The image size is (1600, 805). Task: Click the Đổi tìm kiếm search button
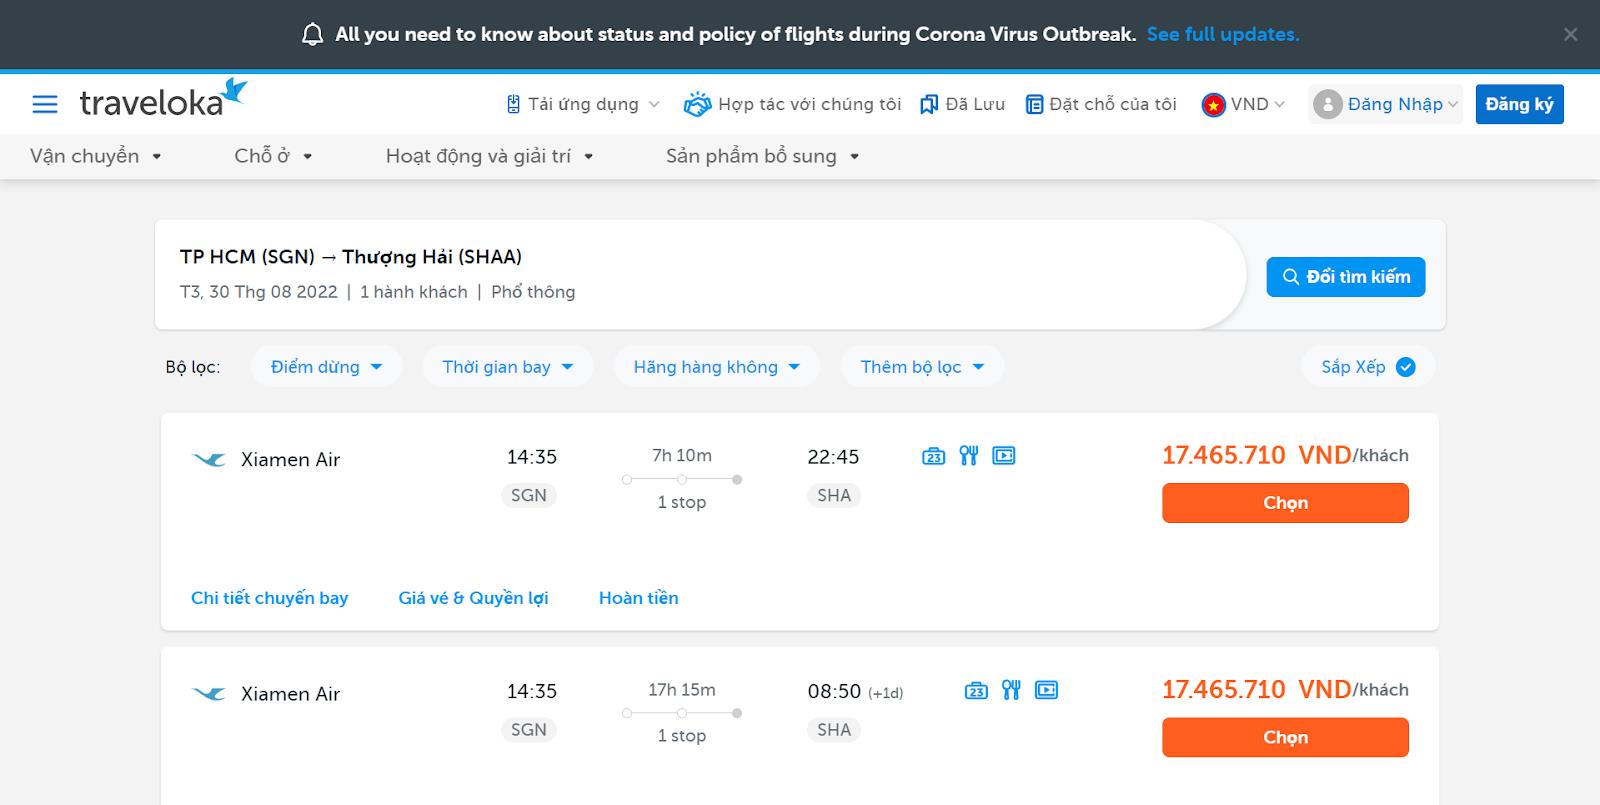click(x=1345, y=277)
